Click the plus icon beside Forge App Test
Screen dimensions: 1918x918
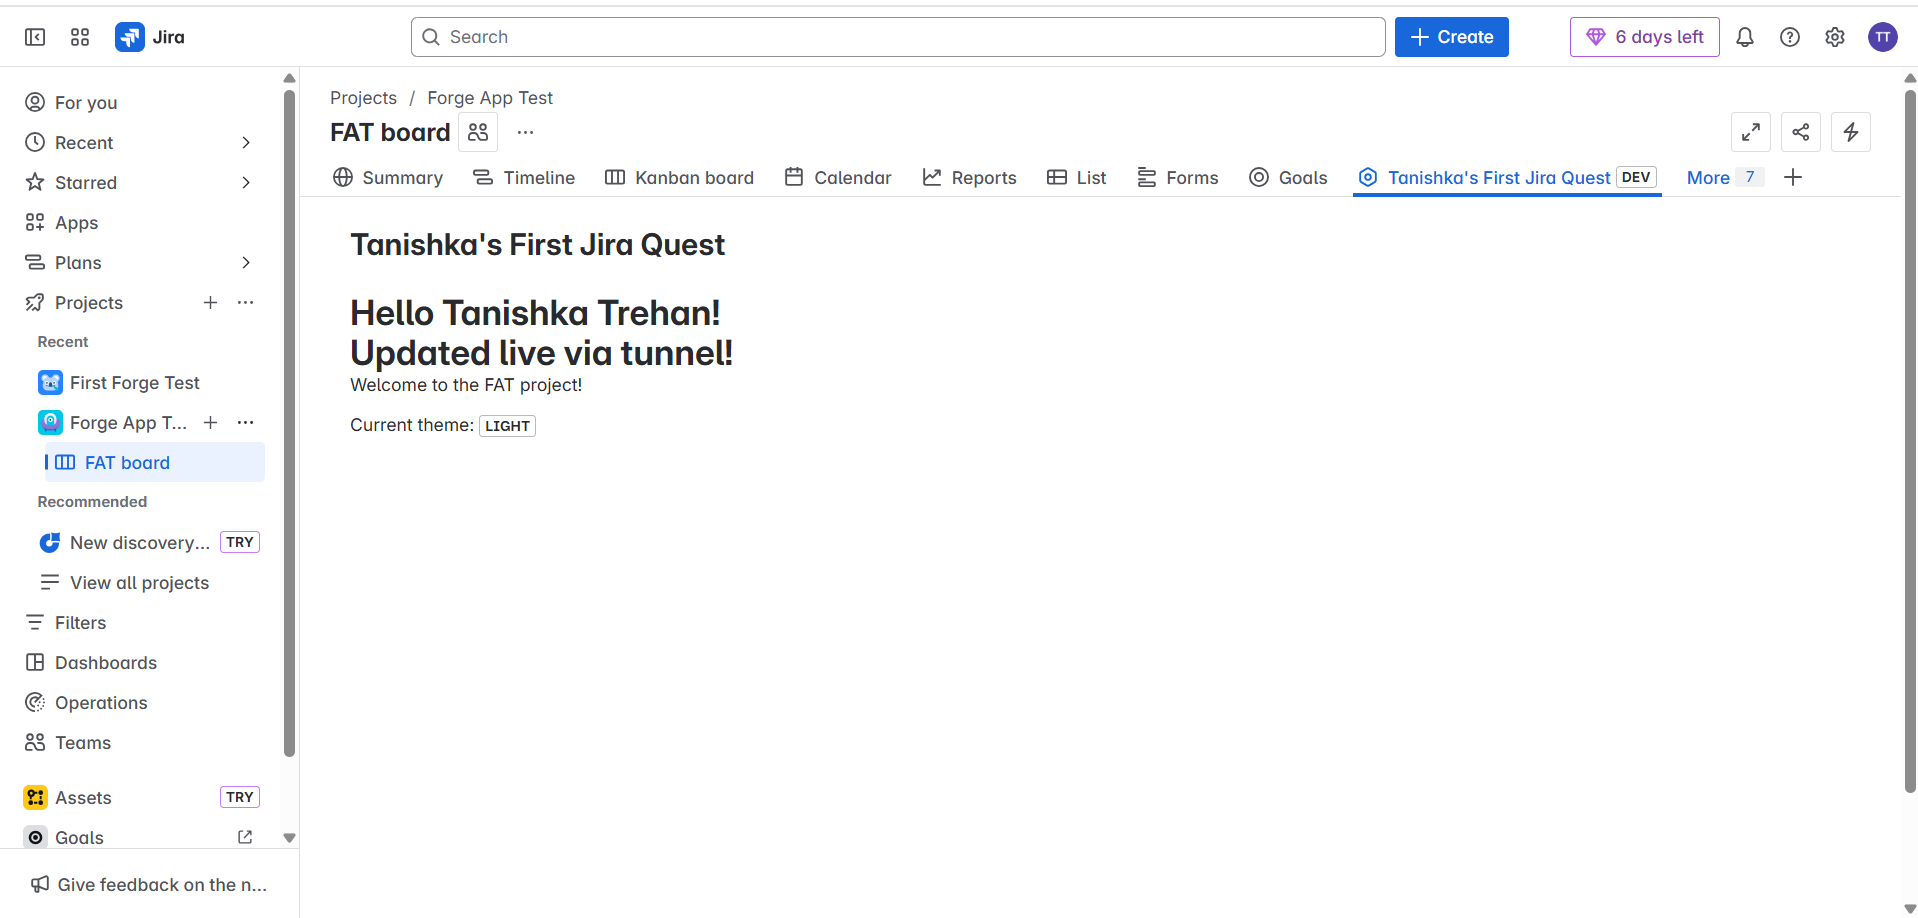click(210, 422)
